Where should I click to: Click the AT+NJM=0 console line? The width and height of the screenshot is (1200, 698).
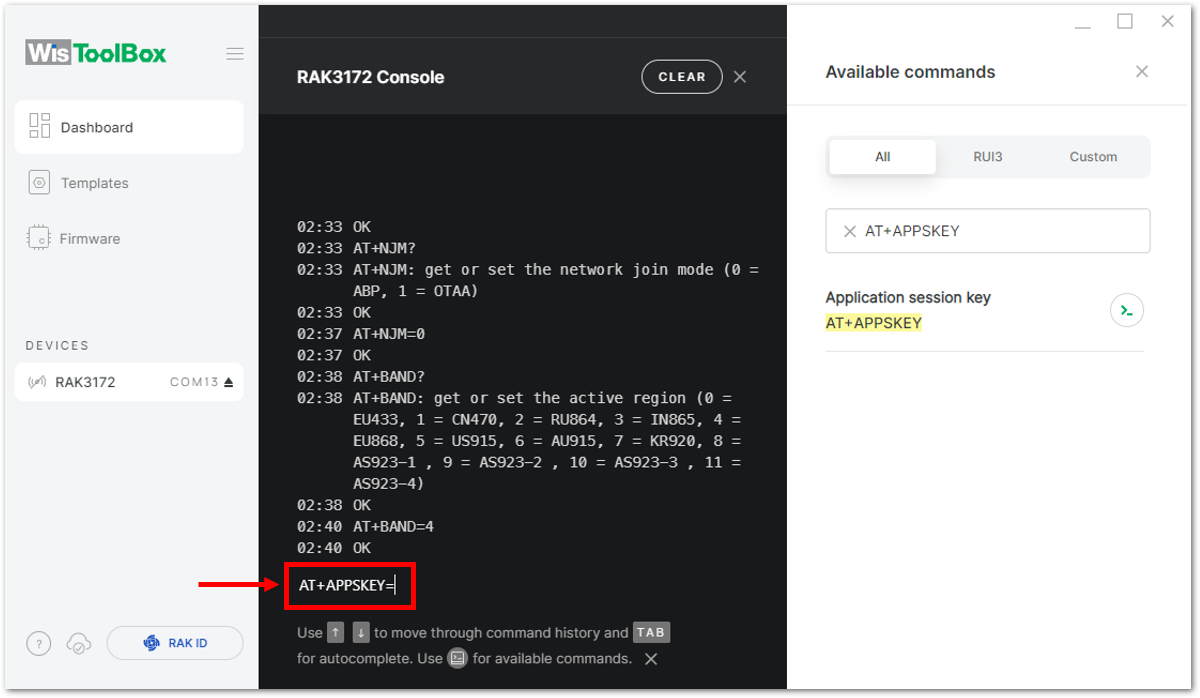(x=389, y=334)
